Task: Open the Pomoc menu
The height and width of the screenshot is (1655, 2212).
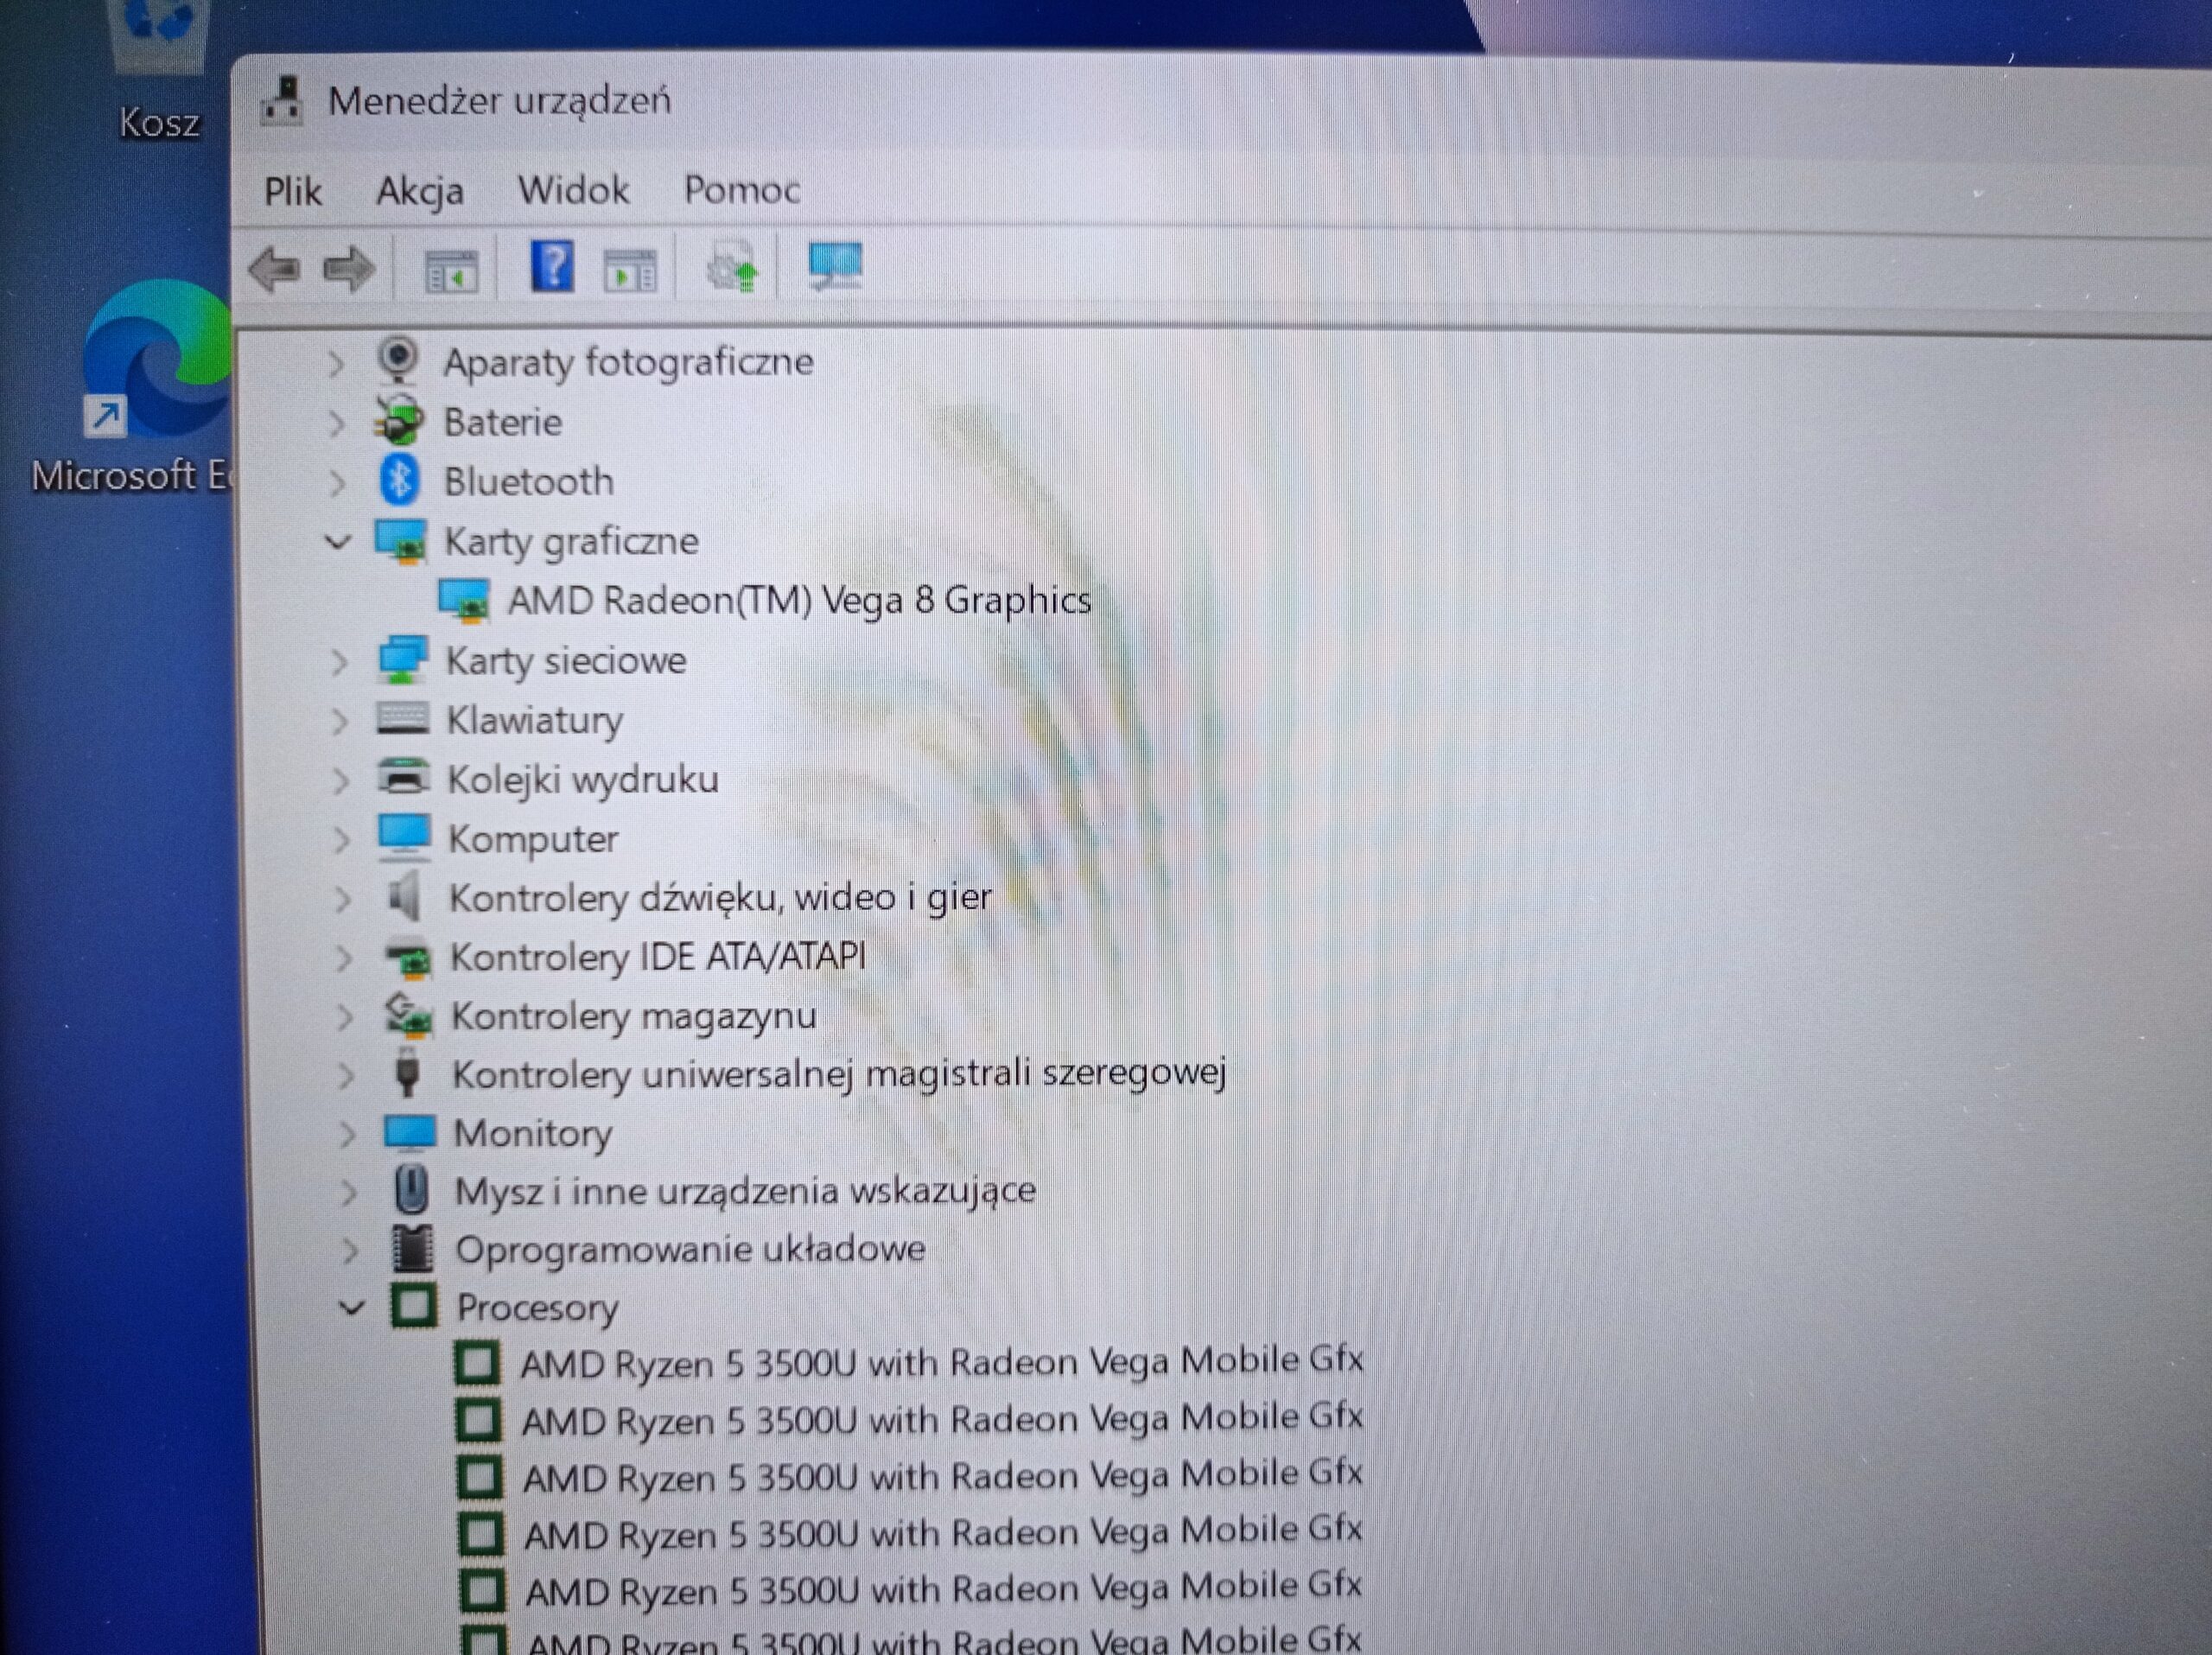Action: (742, 189)
